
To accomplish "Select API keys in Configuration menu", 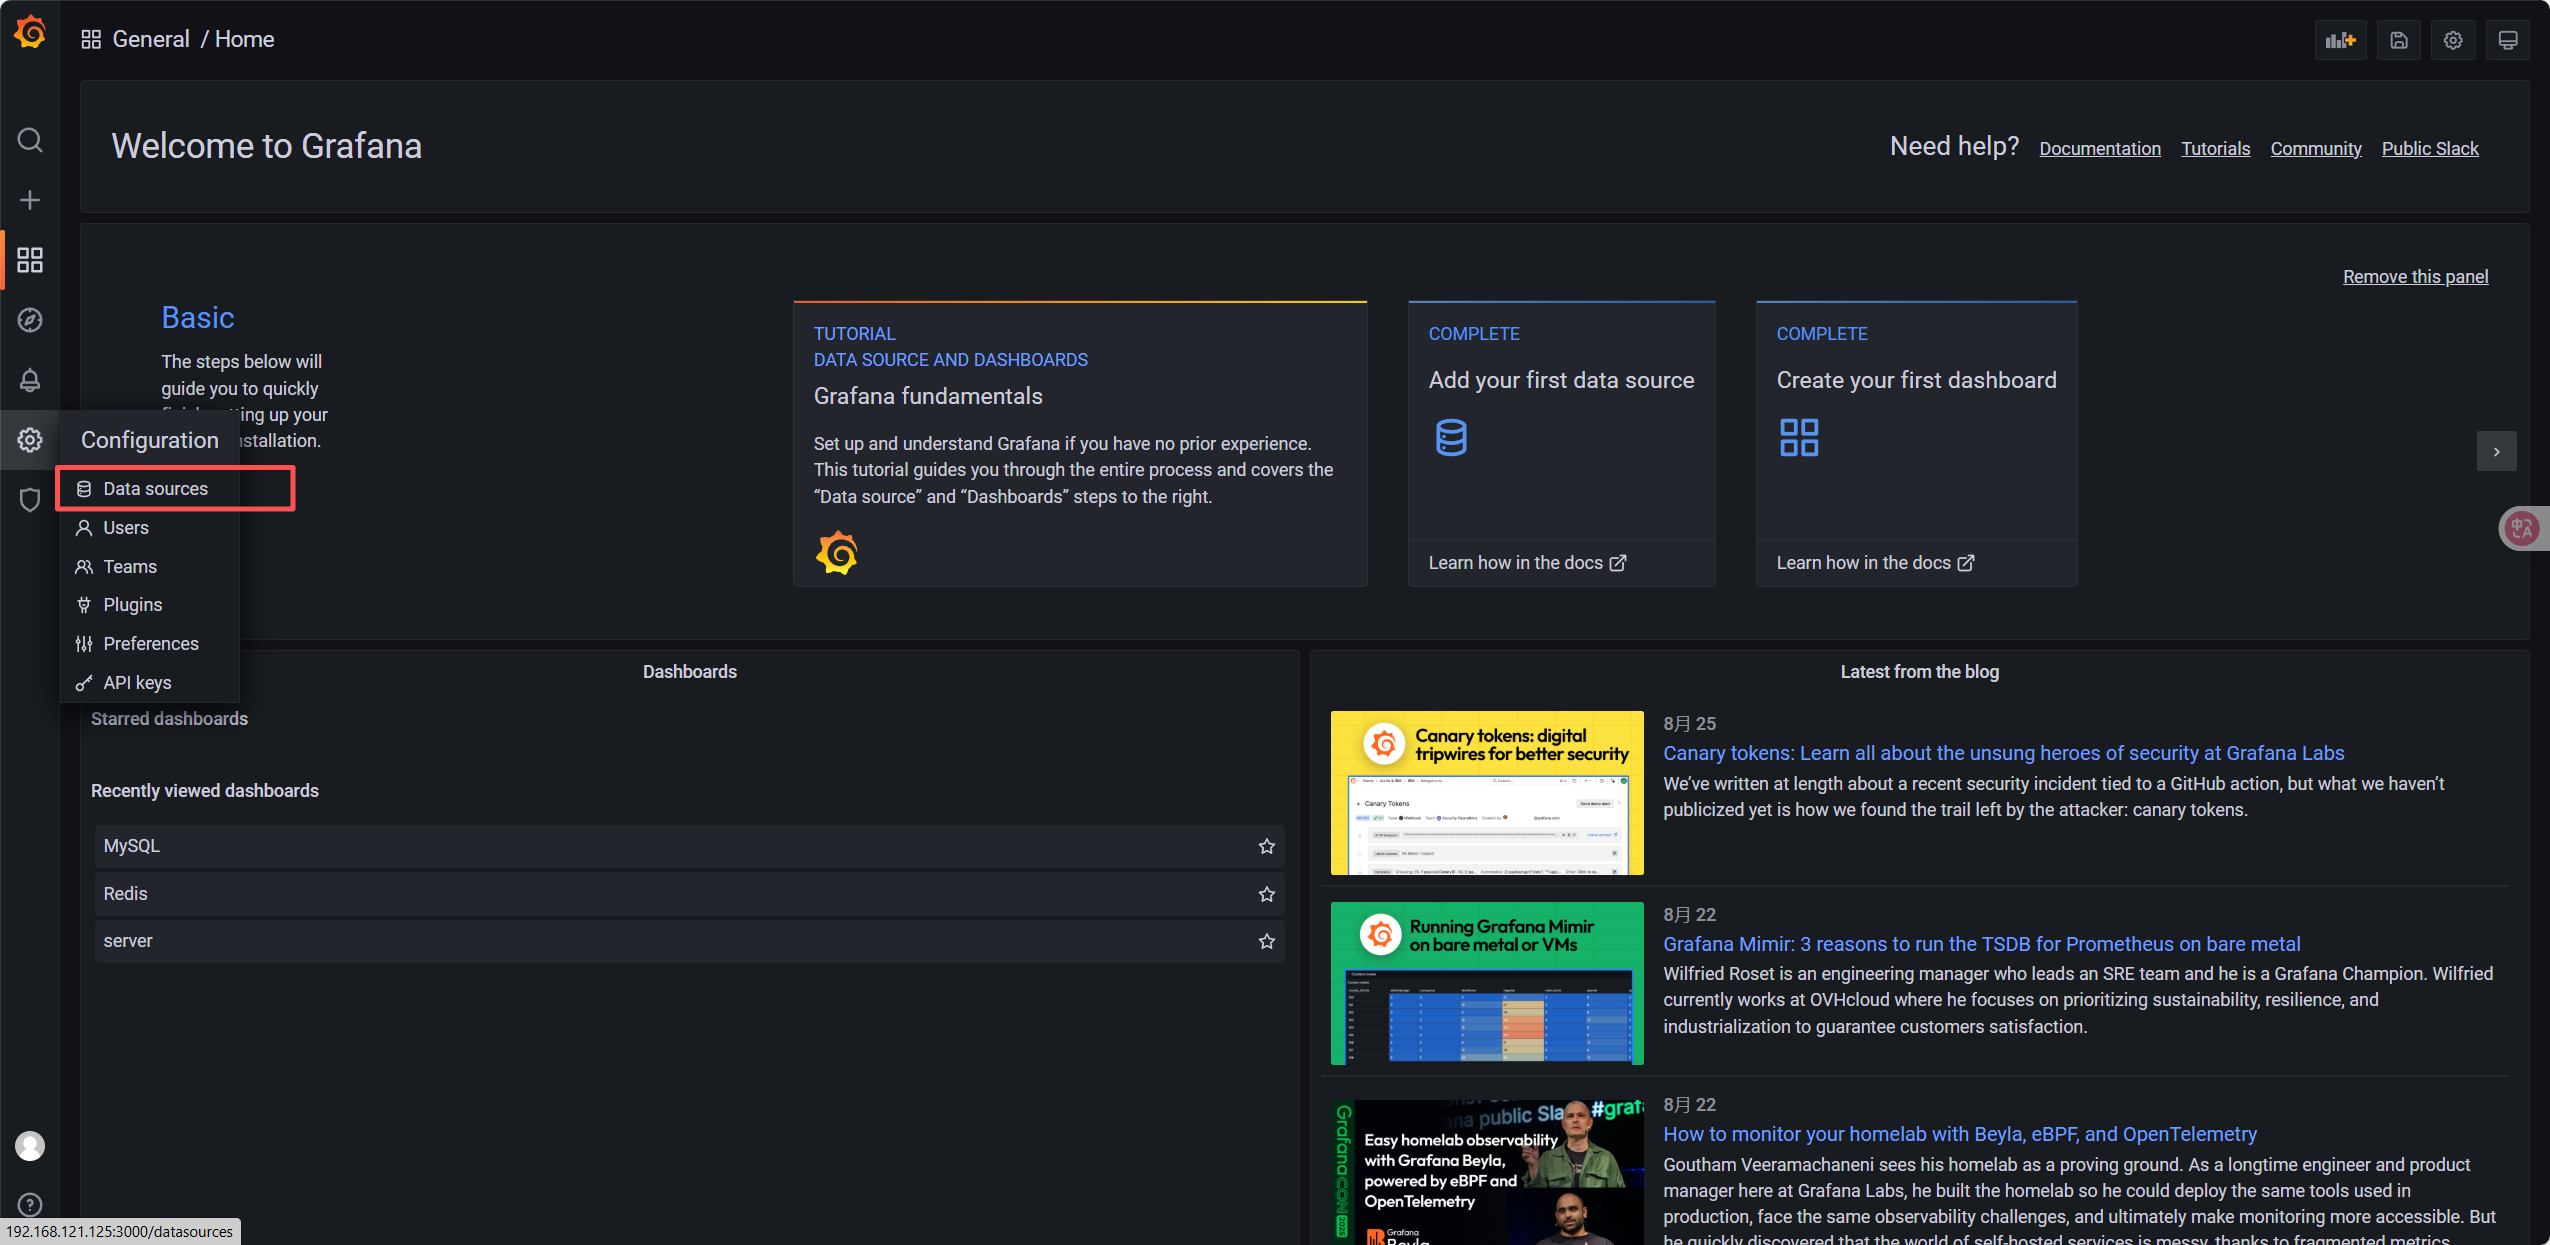I will pyautogui.click(x=150, y=683).
